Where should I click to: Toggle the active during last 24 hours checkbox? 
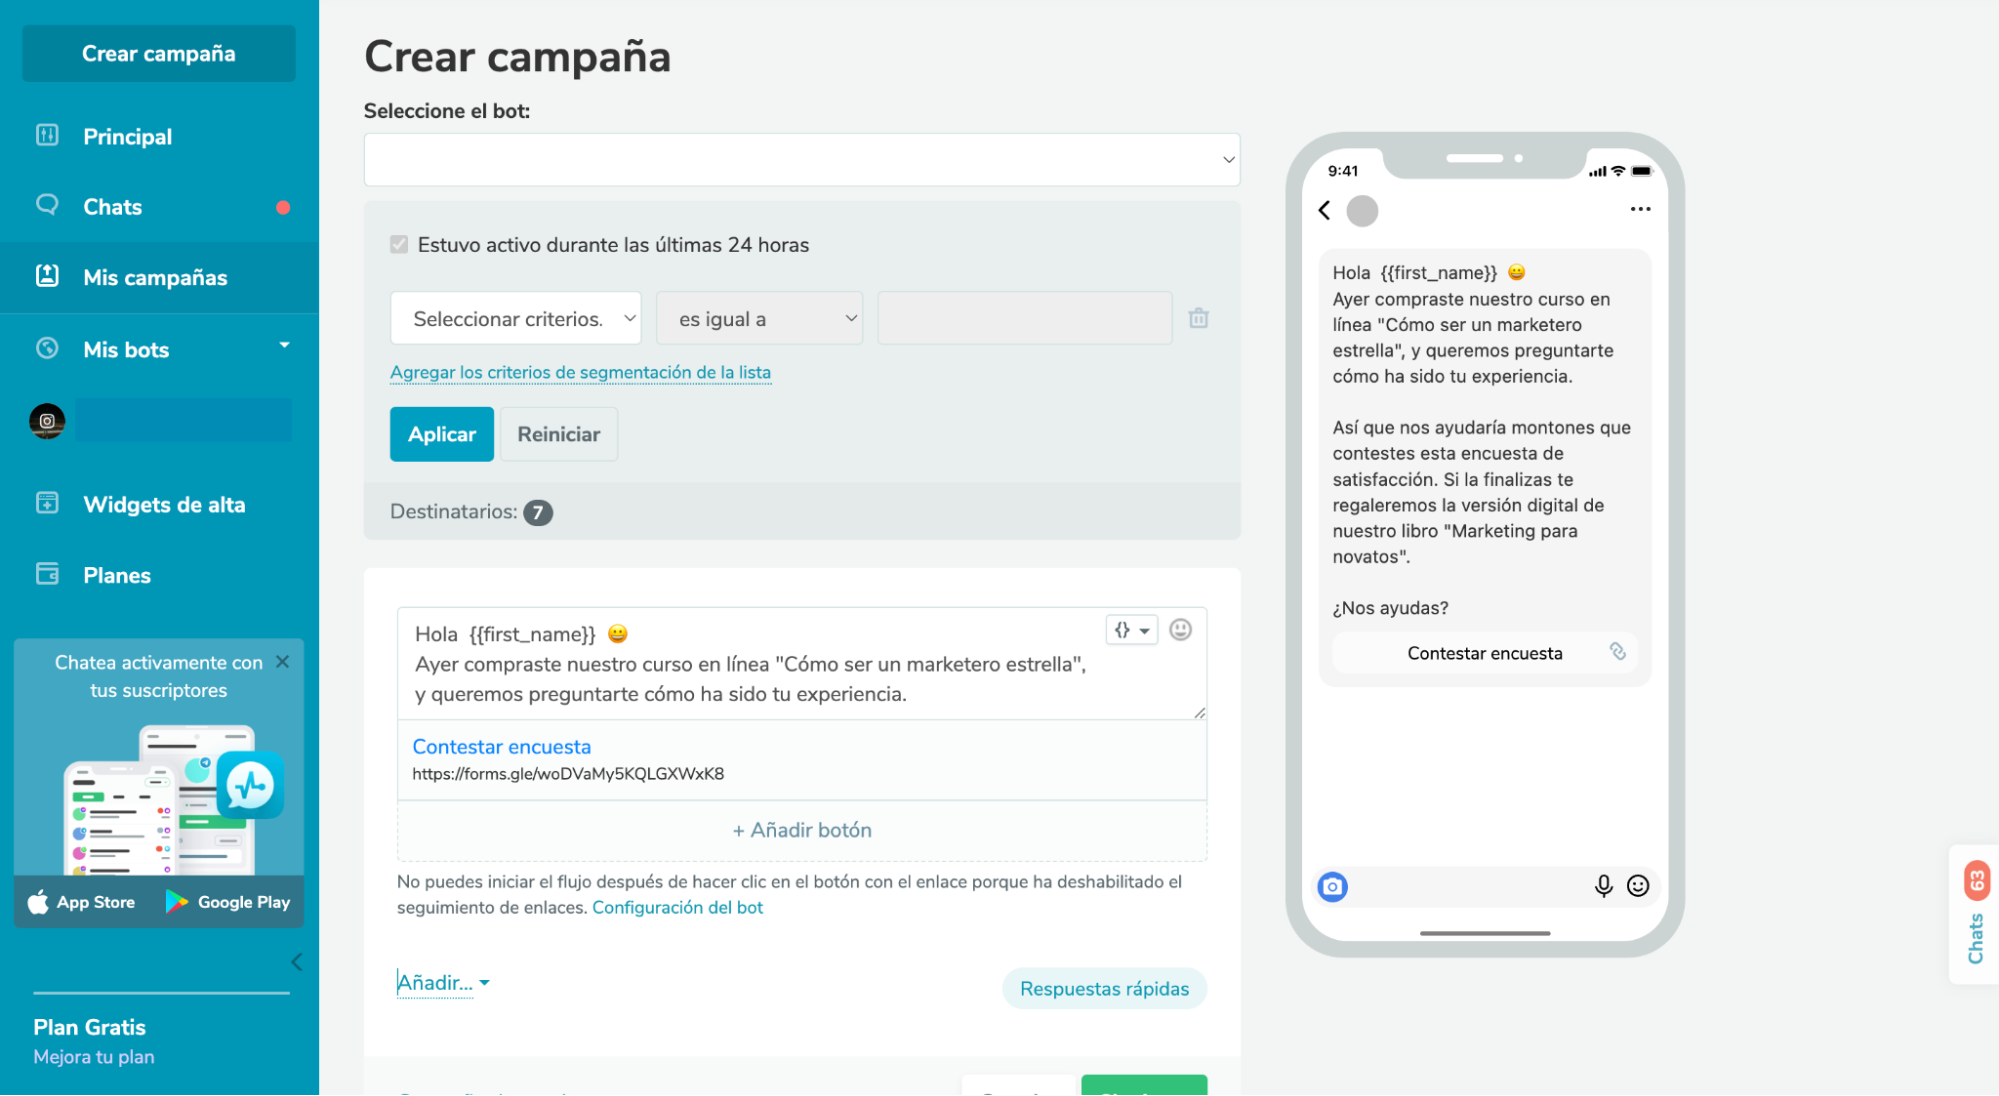tap(399, 245)
